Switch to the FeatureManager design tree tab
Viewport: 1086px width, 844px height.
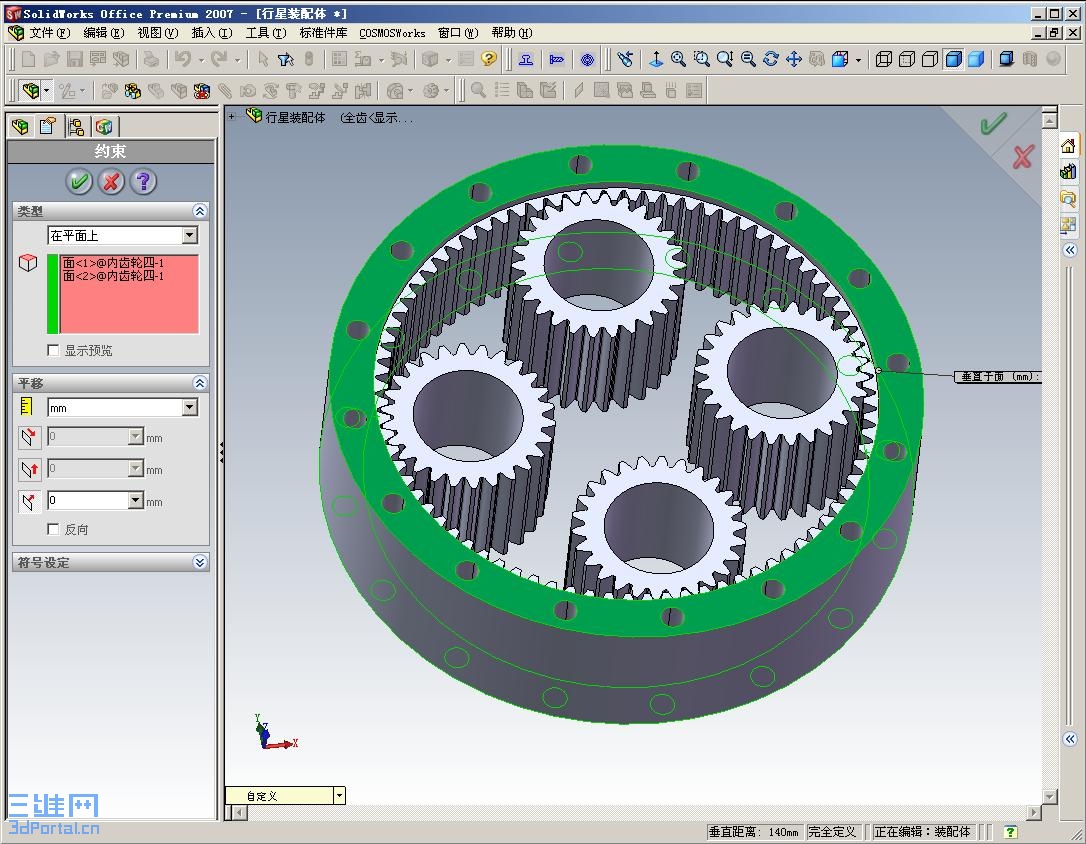21,126
